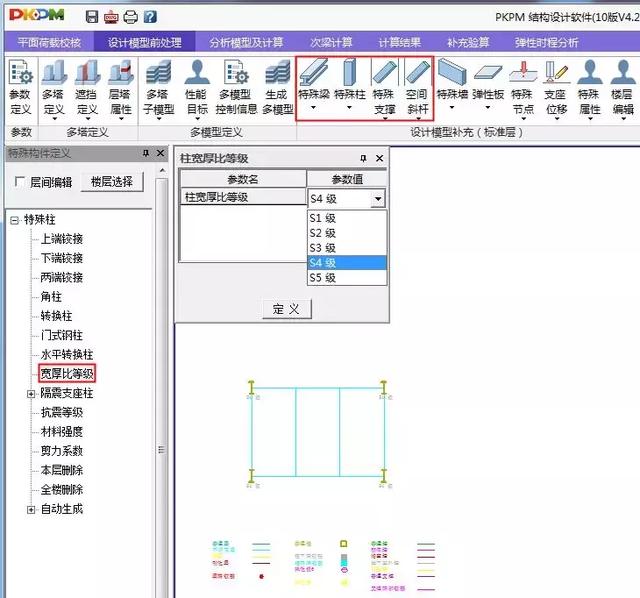640x598 pixels.
Task: Open the 空间斜杆 tool in ribbon
Action: click(418, 85)
